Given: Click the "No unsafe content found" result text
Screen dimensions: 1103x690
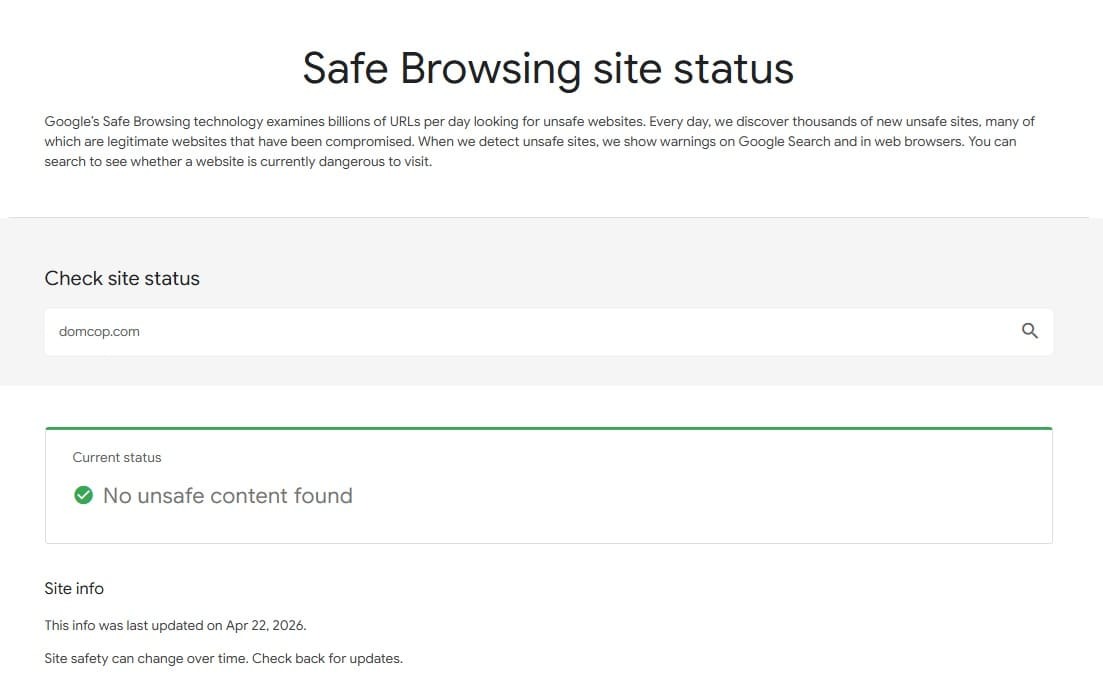Looking at the screenshot, I should (228, 495).
